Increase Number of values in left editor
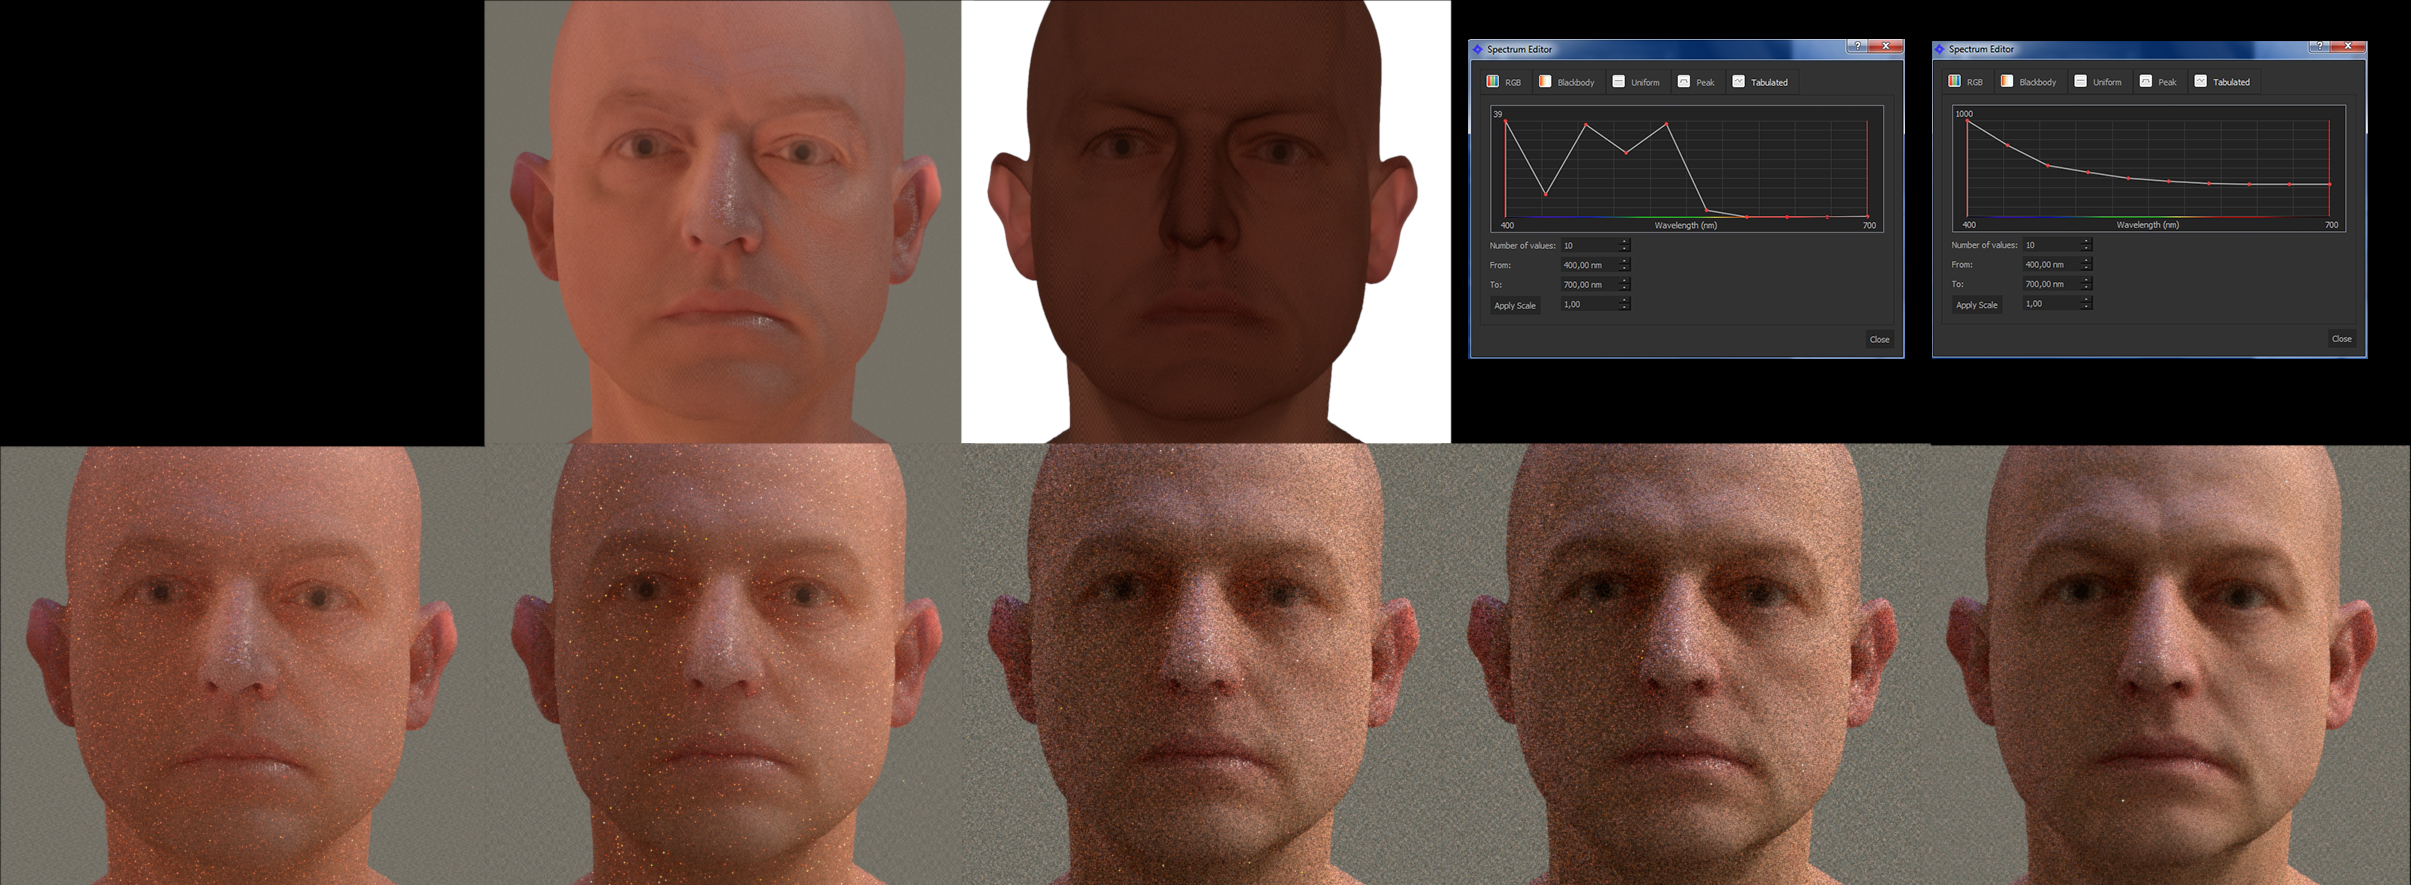 pos(1625,242)
